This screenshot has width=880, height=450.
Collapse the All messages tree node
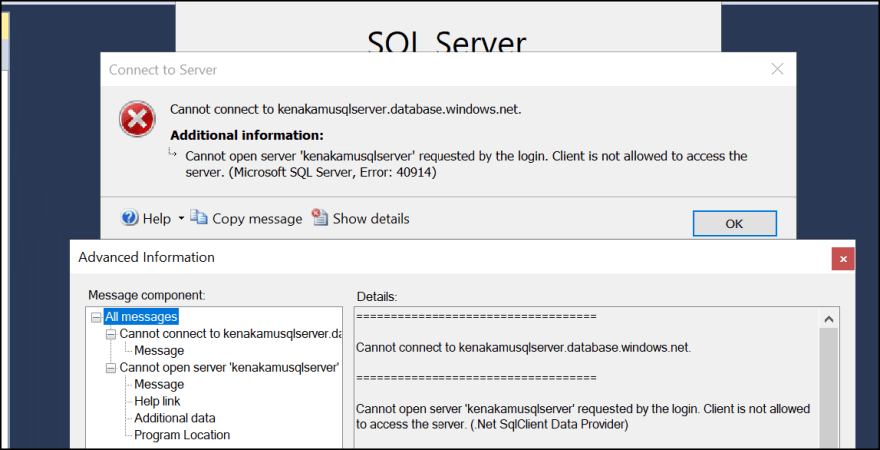96,318
